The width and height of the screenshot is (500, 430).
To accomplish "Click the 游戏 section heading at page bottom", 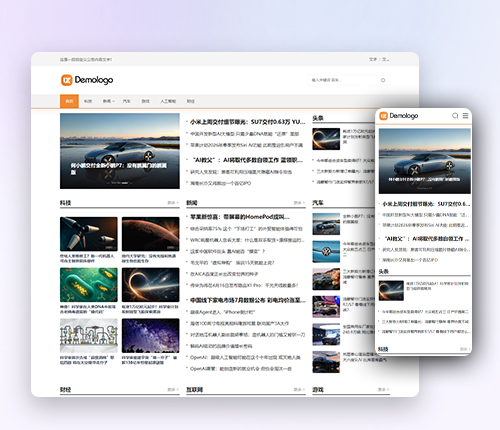I will 318,389.
